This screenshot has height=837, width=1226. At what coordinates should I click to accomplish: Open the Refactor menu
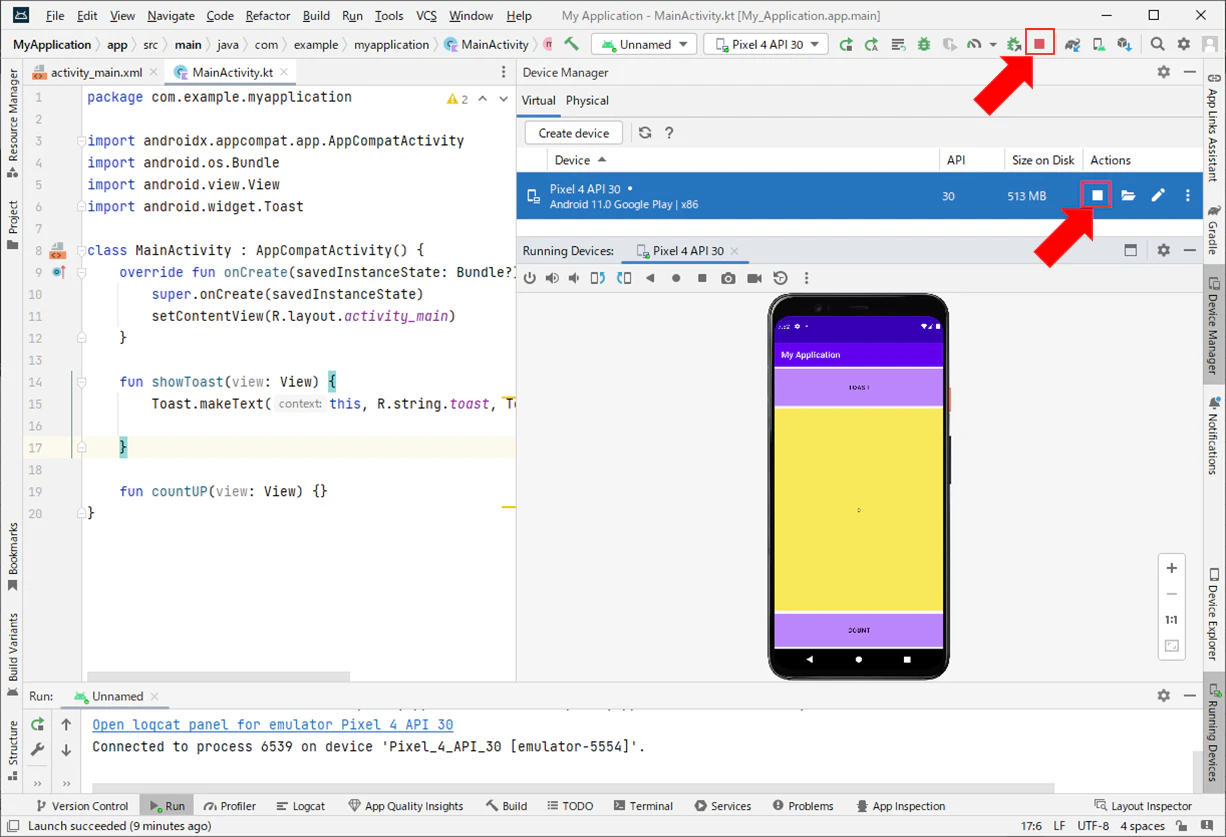268,16
